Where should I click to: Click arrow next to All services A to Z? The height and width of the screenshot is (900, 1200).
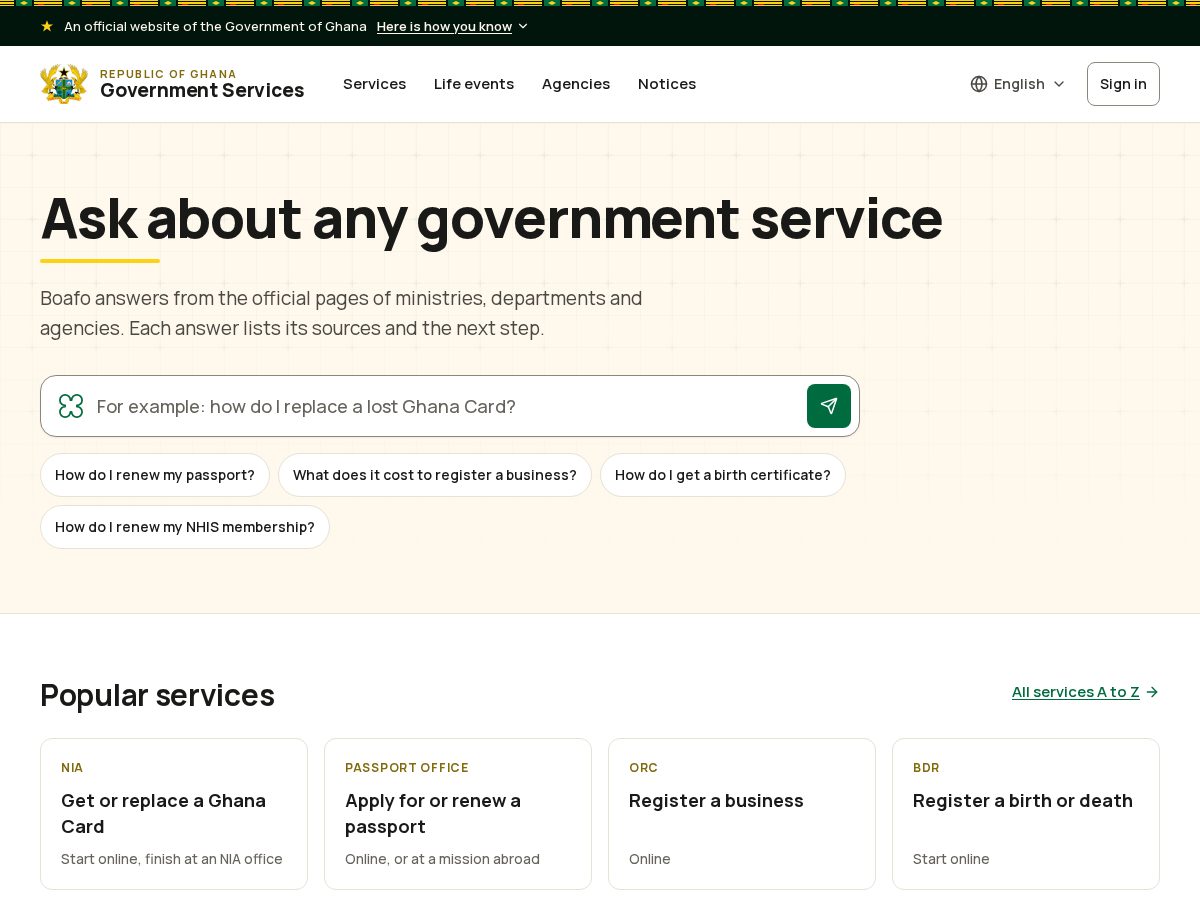click(x=1152, y=692)
